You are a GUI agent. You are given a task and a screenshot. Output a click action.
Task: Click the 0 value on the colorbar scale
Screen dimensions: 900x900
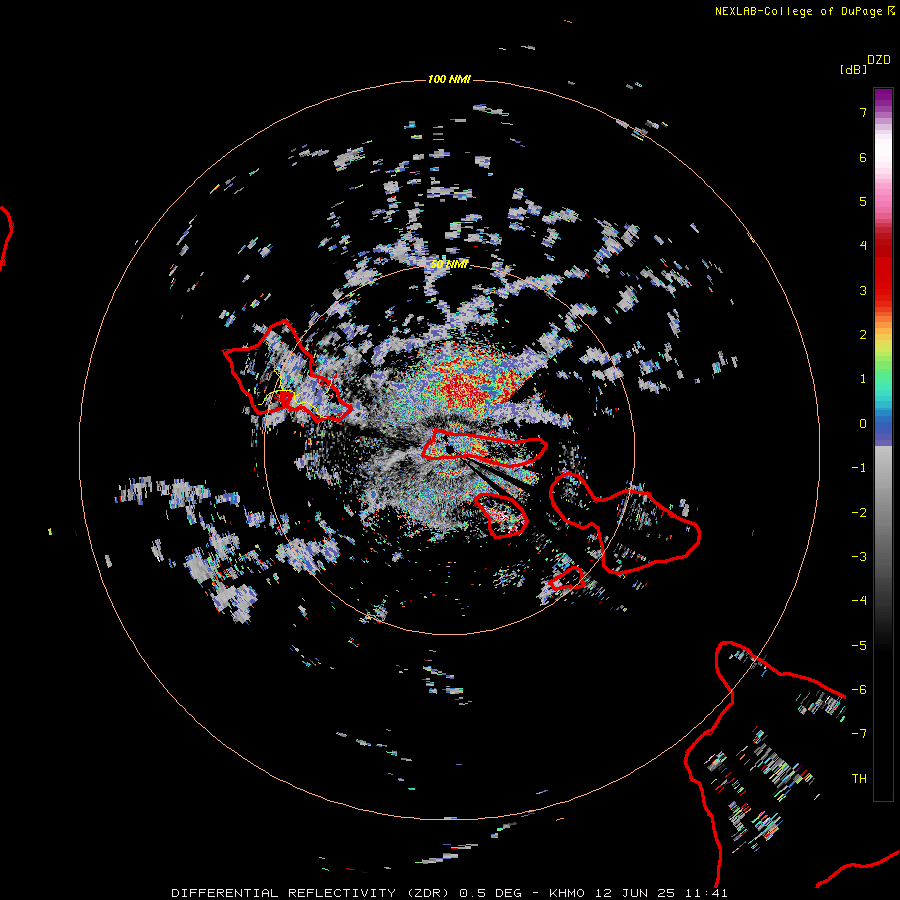click(863, 424)
